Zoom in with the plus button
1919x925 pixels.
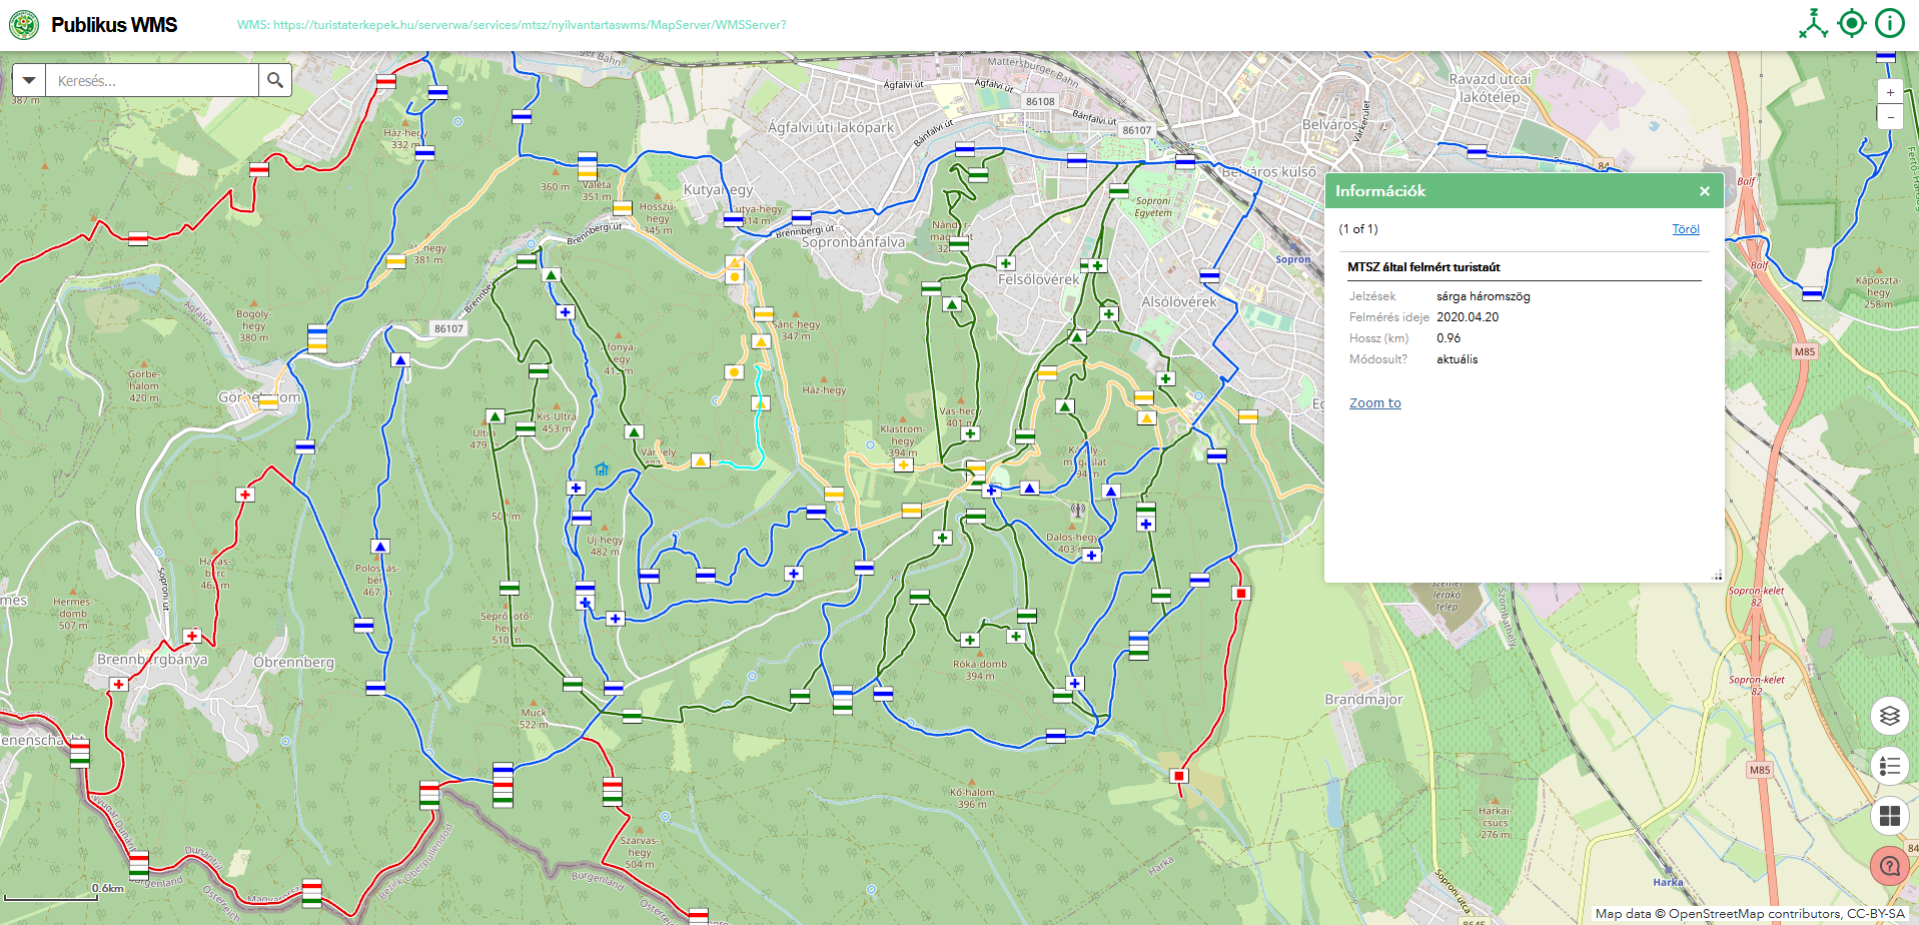click(x=1890, y=92)
